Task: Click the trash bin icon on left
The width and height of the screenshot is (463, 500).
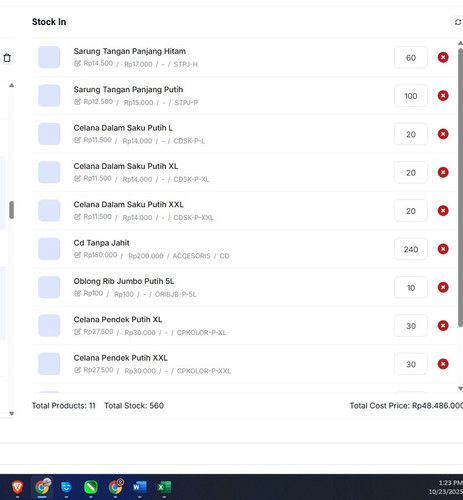Action: 7,58
